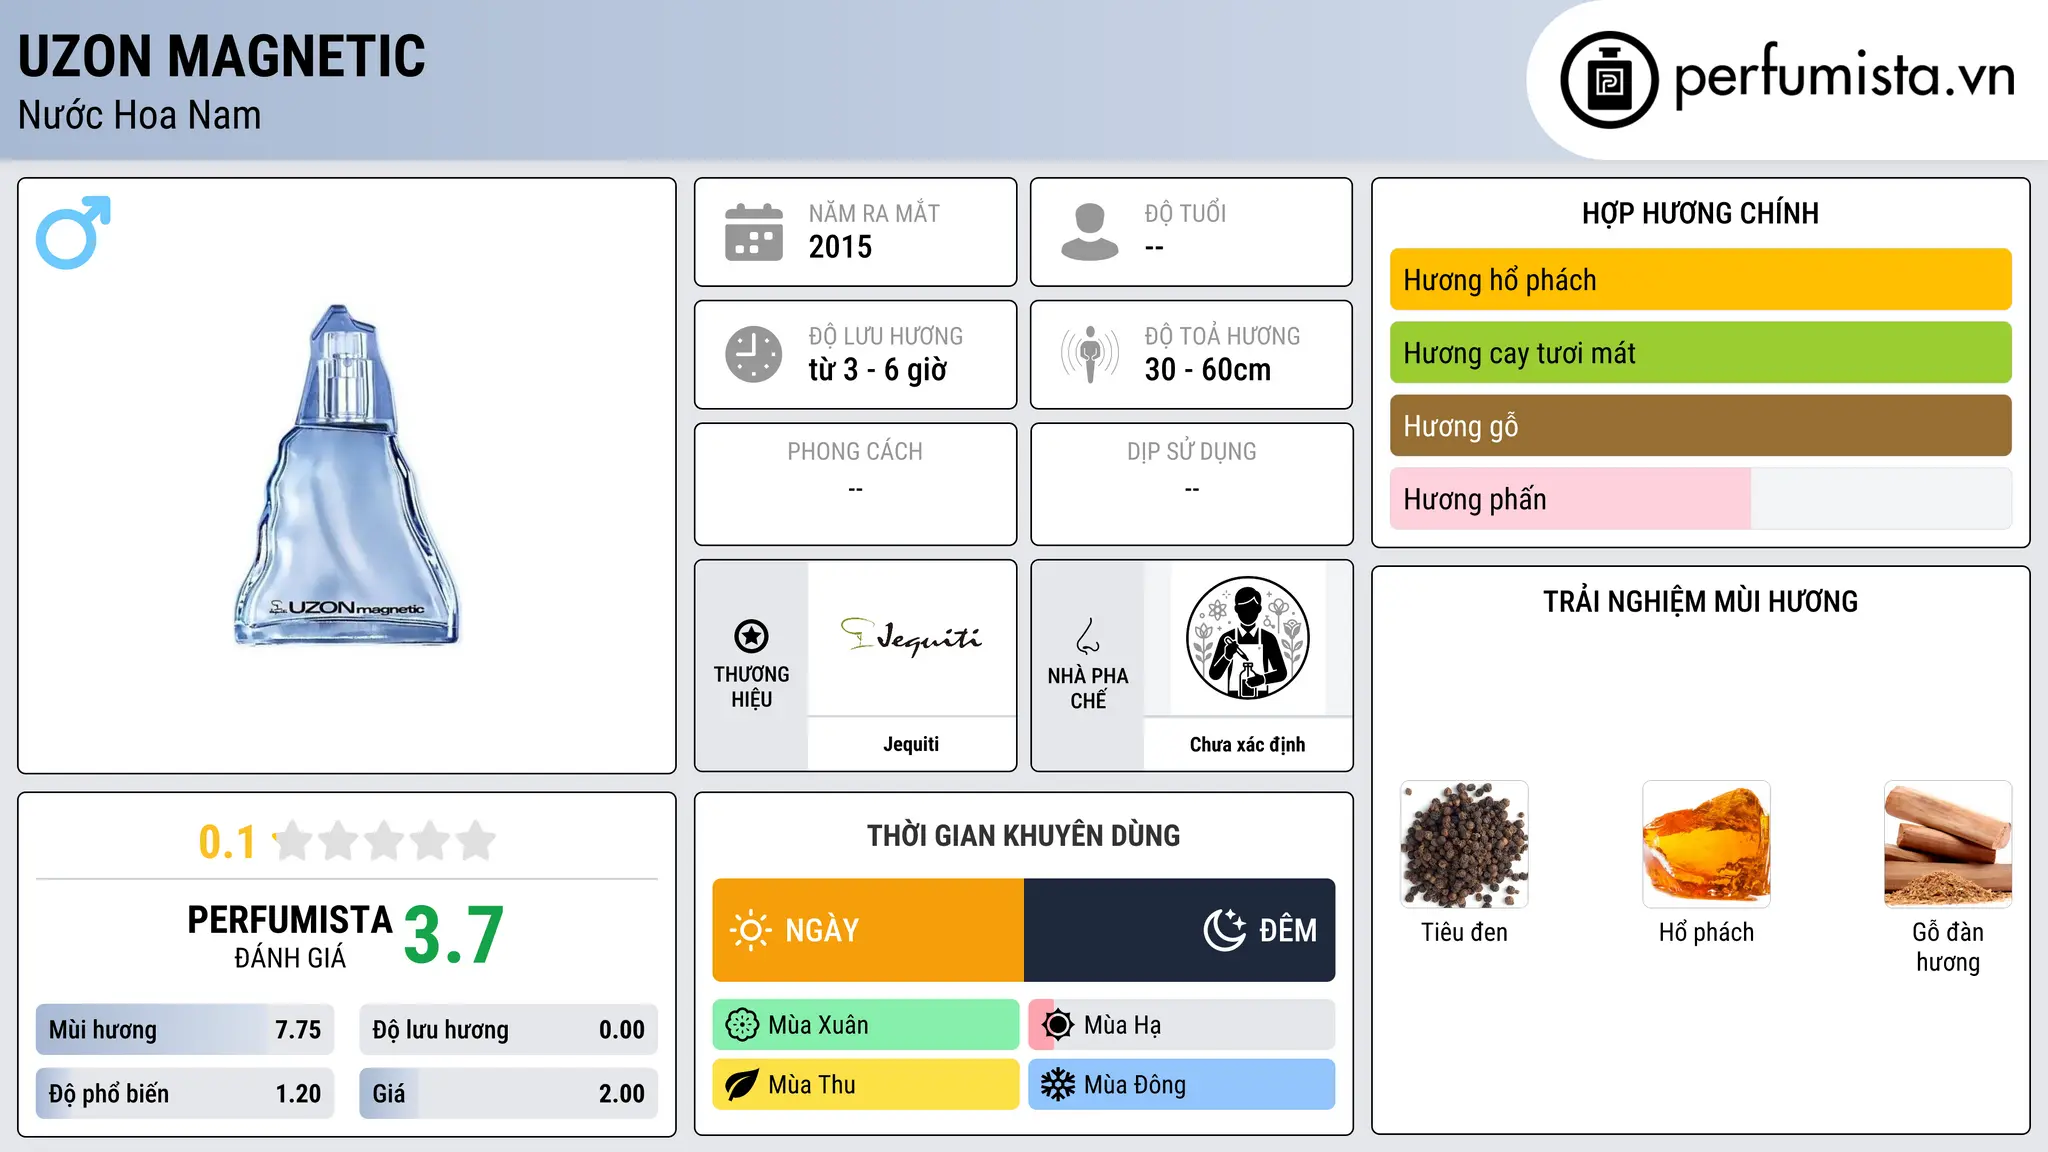Screen dimensions: 2048x1152
Task: Click the sillage value 30 - 60cm
Action: point(1208,370)
